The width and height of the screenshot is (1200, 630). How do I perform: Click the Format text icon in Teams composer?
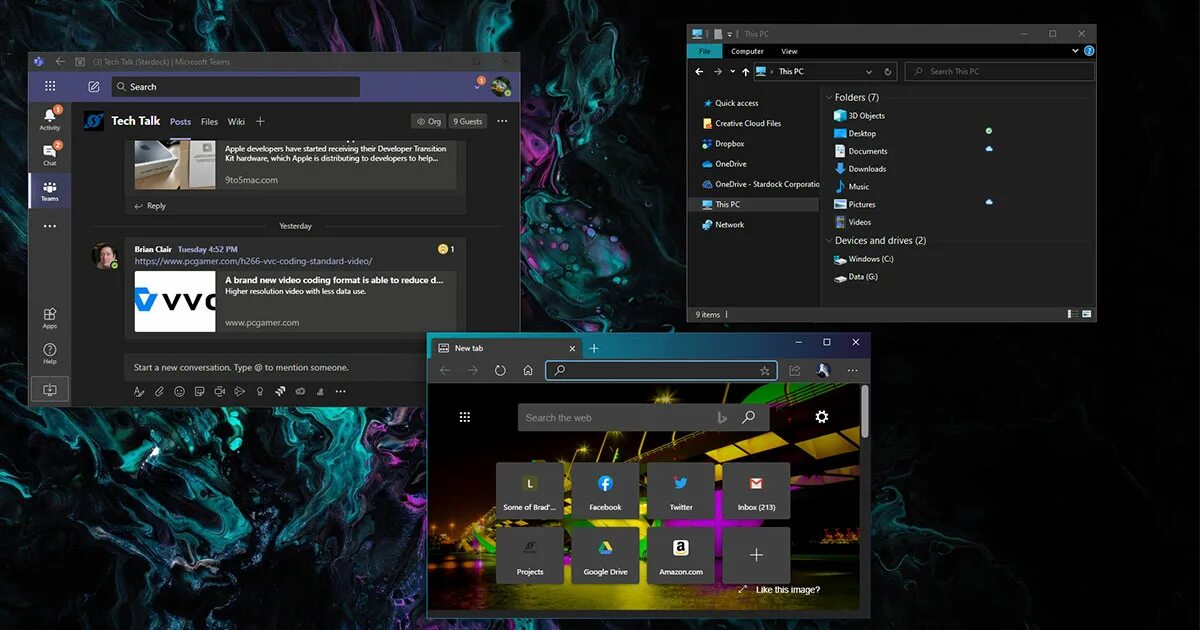click(x=139, y=391)
